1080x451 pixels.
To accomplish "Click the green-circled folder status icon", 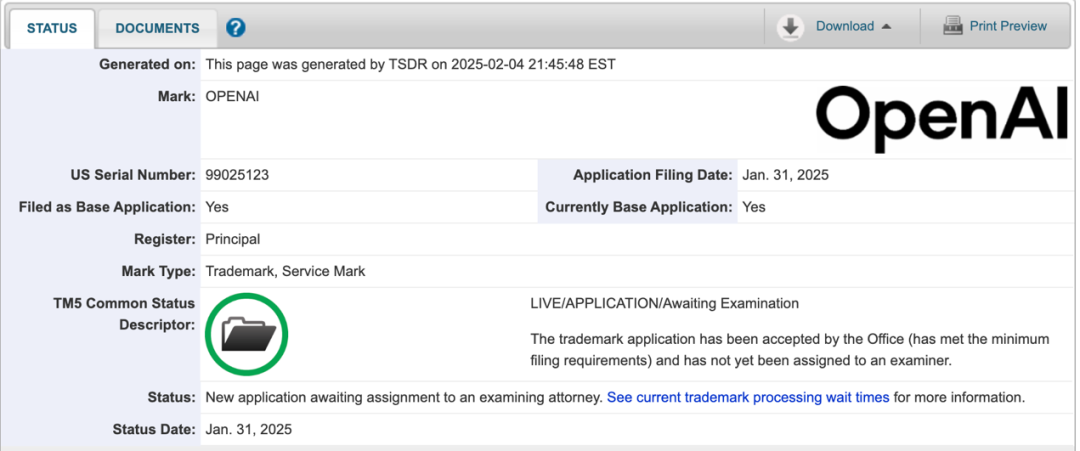I will (247, 335).
